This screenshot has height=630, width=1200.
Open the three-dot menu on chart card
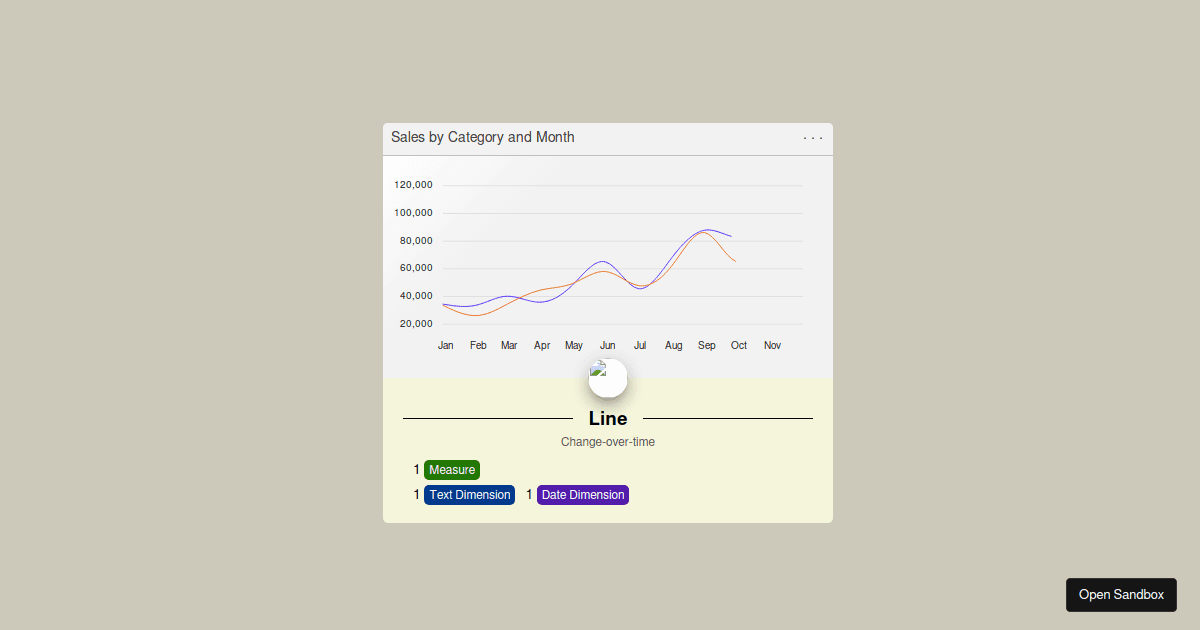813,138
